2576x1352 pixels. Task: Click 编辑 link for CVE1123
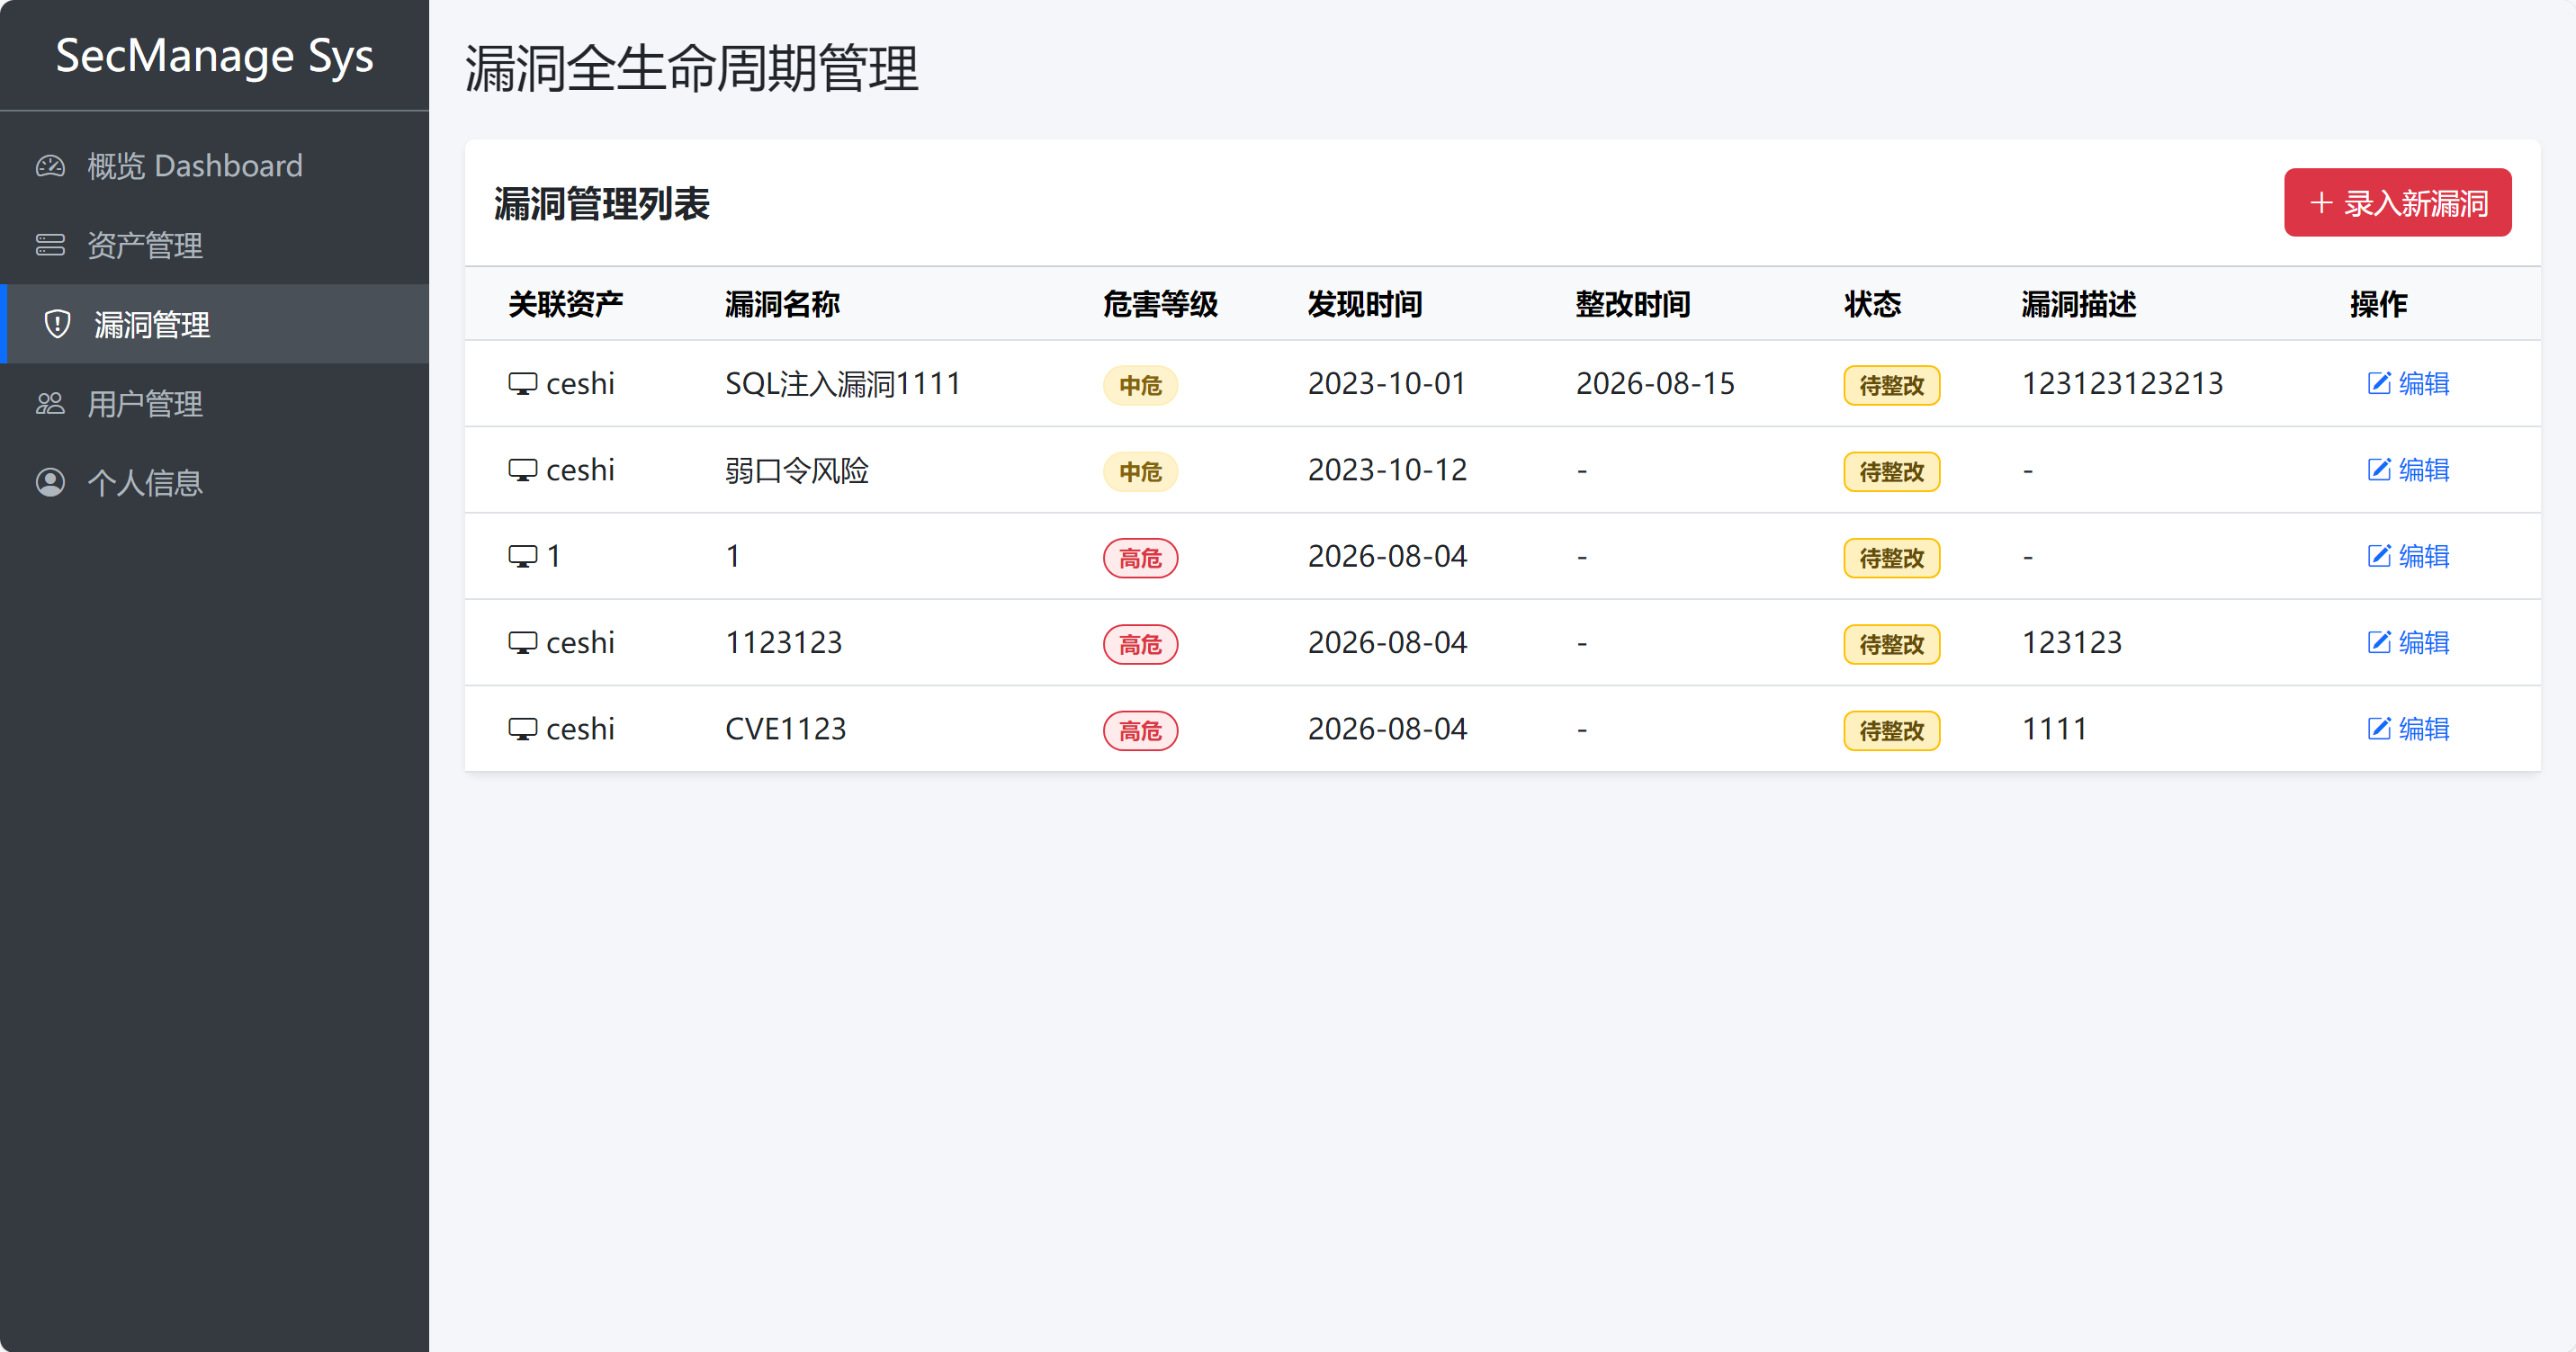tap(2408, 728)
